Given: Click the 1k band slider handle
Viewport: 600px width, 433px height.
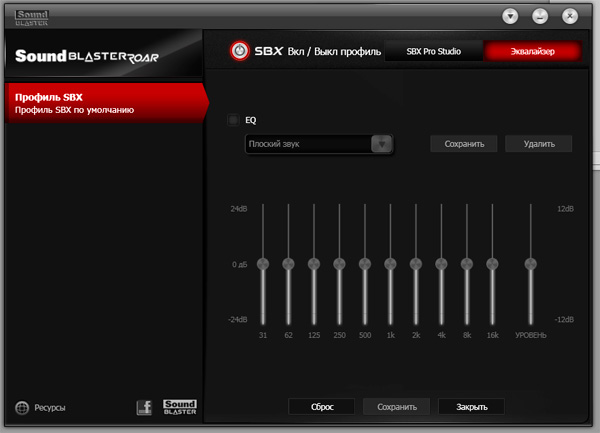Looking at the screenshot, I should pos(390,264).
